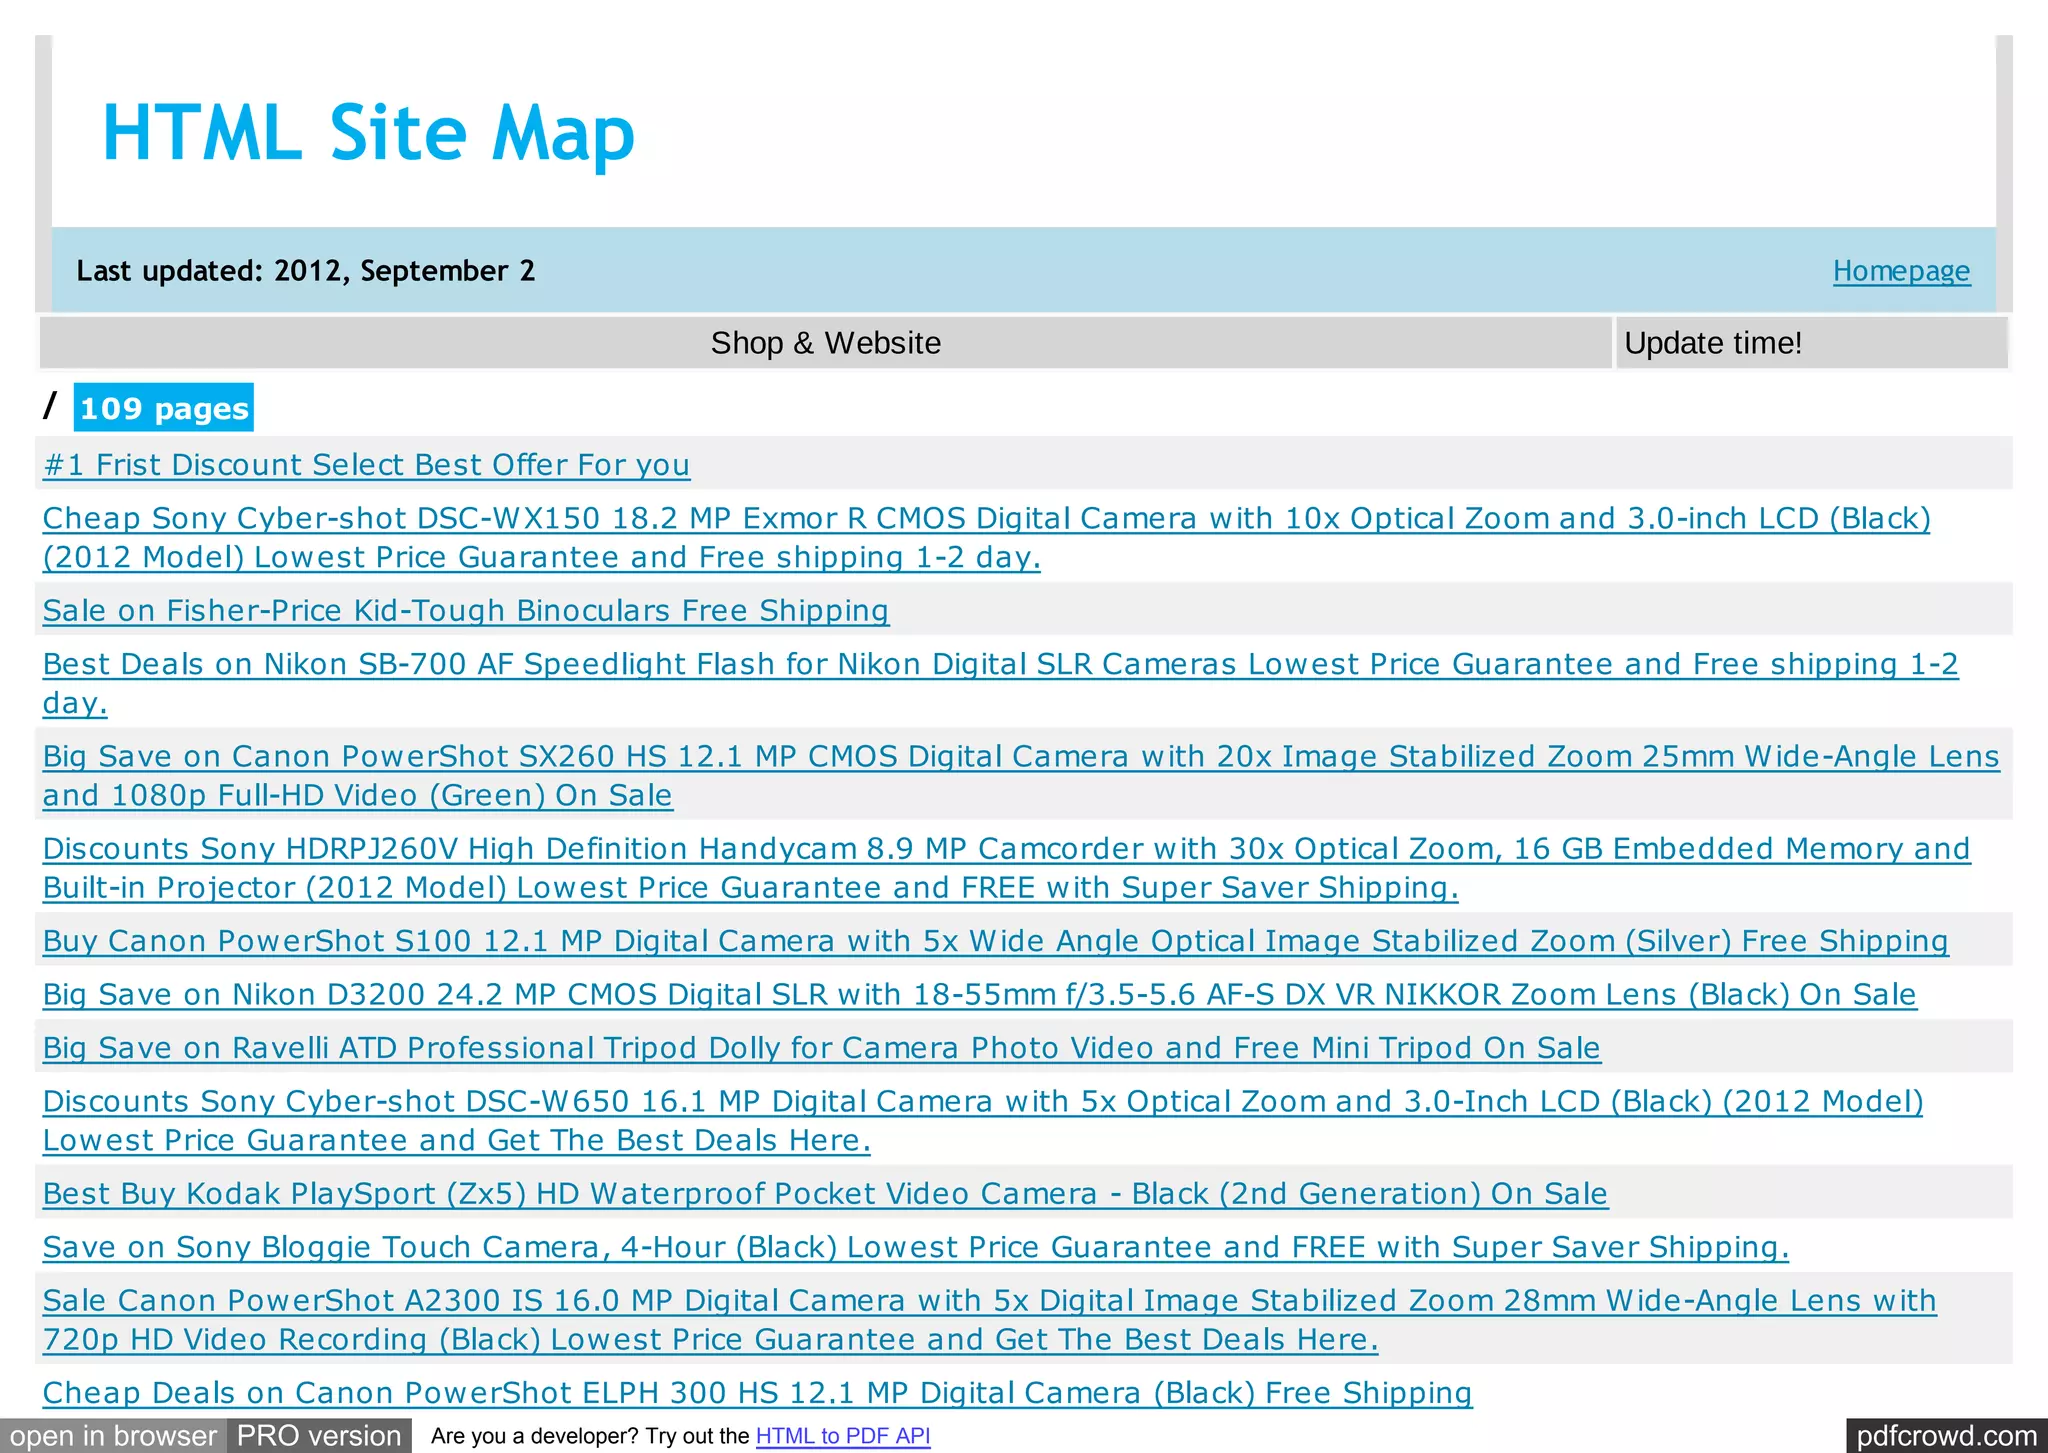
Task: Follow the HTML to PDF API link
Action: tap(842, 1437)
